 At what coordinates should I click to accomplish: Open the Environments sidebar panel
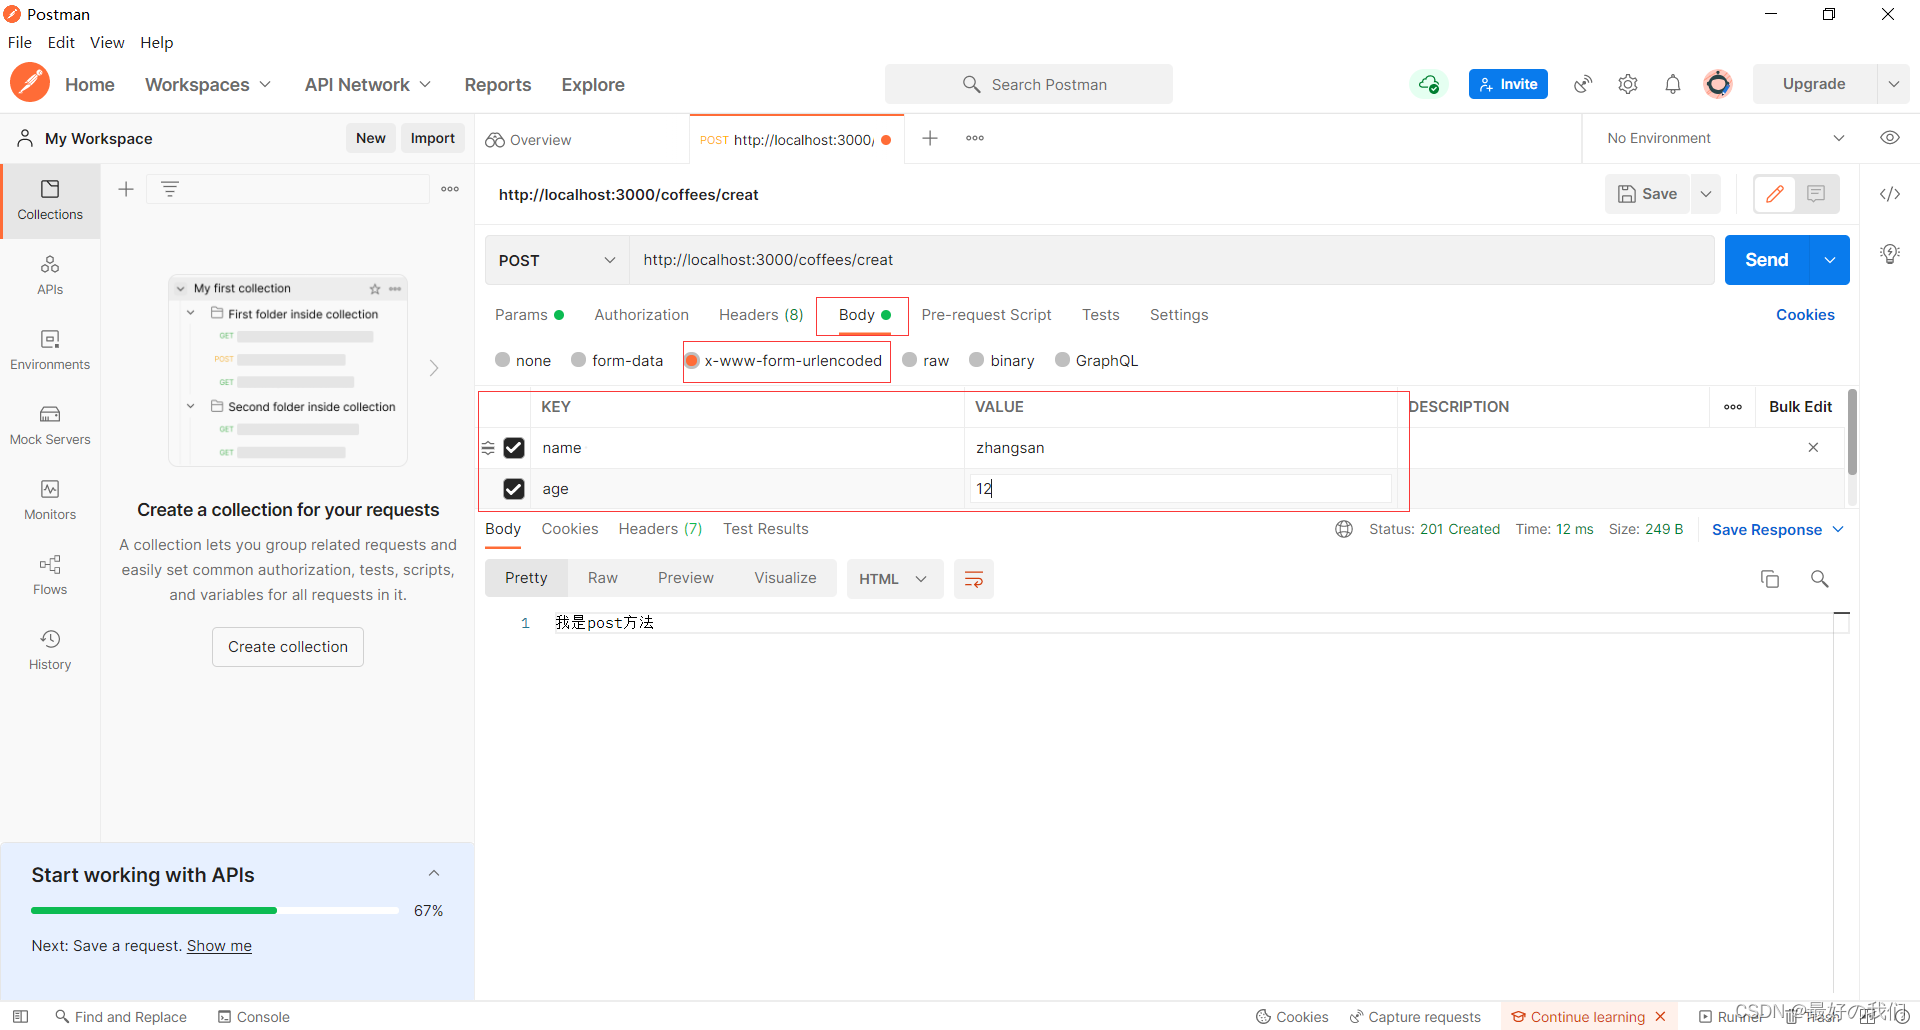click(50, 350)
